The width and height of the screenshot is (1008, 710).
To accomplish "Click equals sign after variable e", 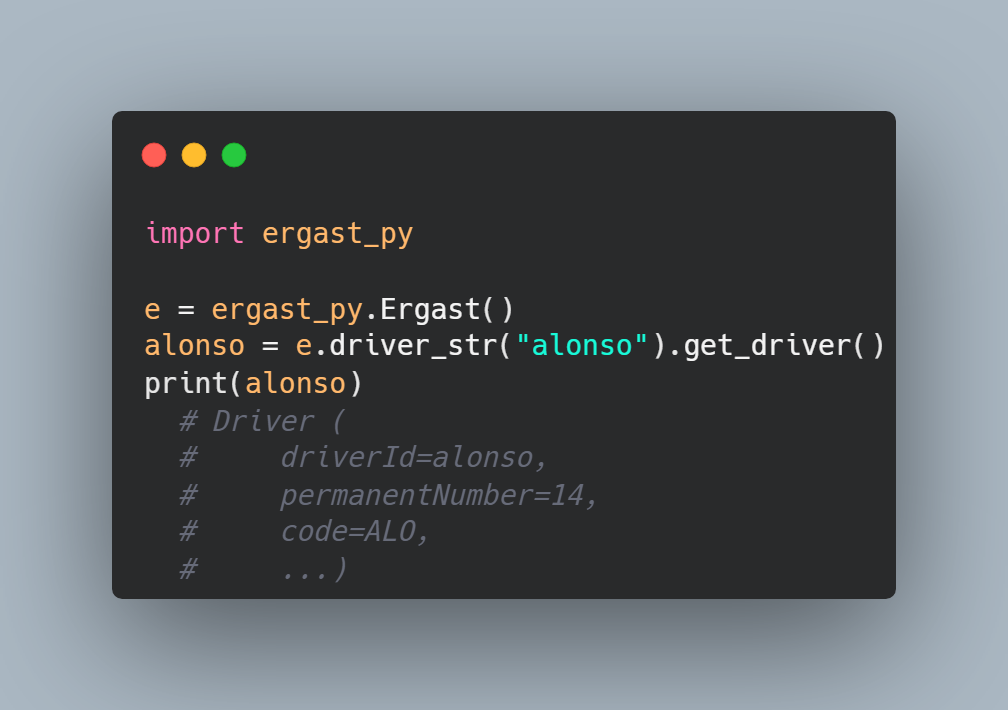I will tap(186, 310).
